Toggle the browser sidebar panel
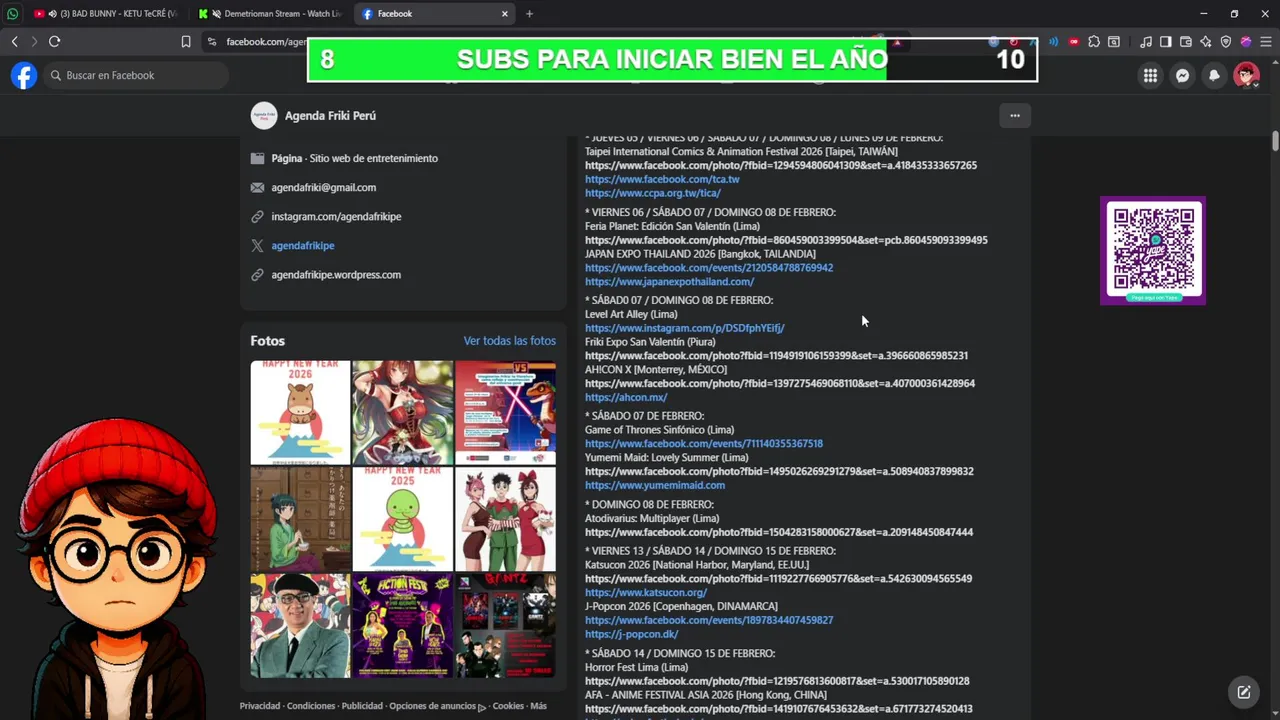This screenshot has height=720, width=1280. coord(1166,42)
